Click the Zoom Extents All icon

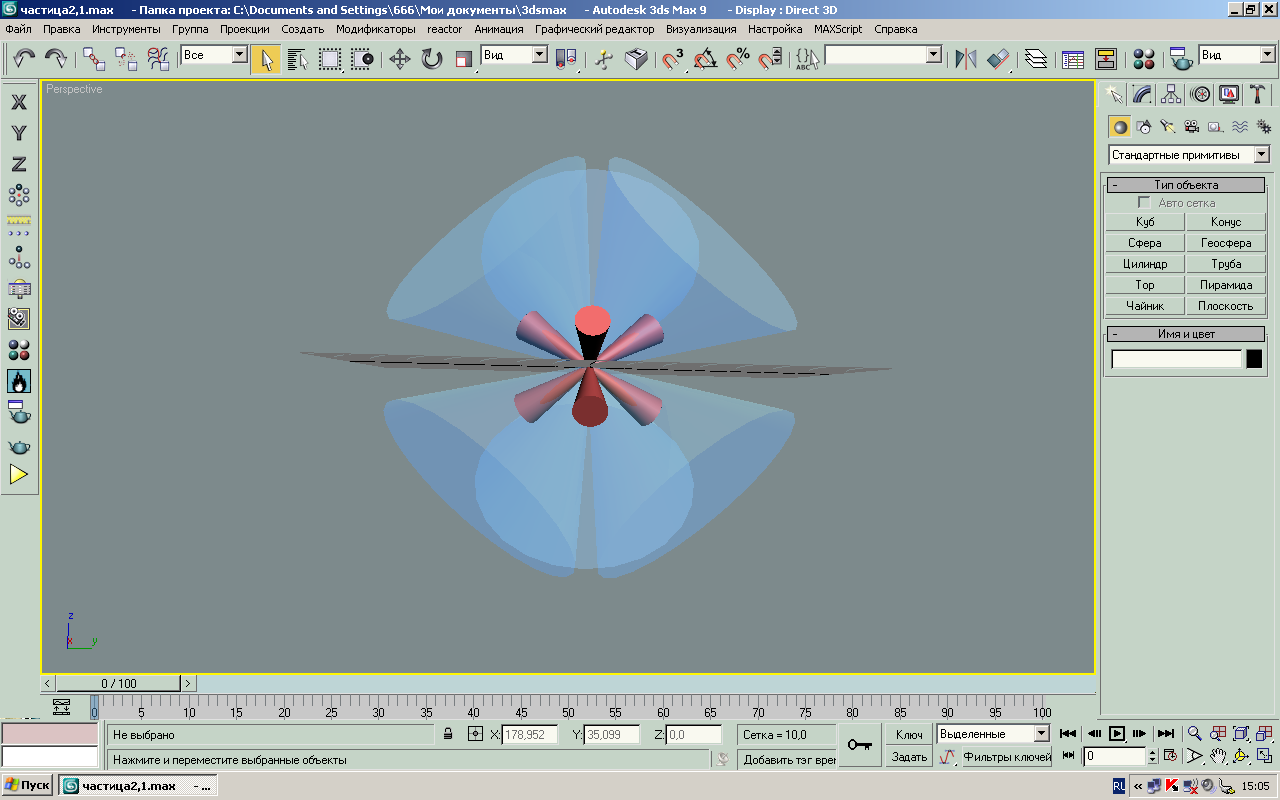click(x=1264, y=734)
